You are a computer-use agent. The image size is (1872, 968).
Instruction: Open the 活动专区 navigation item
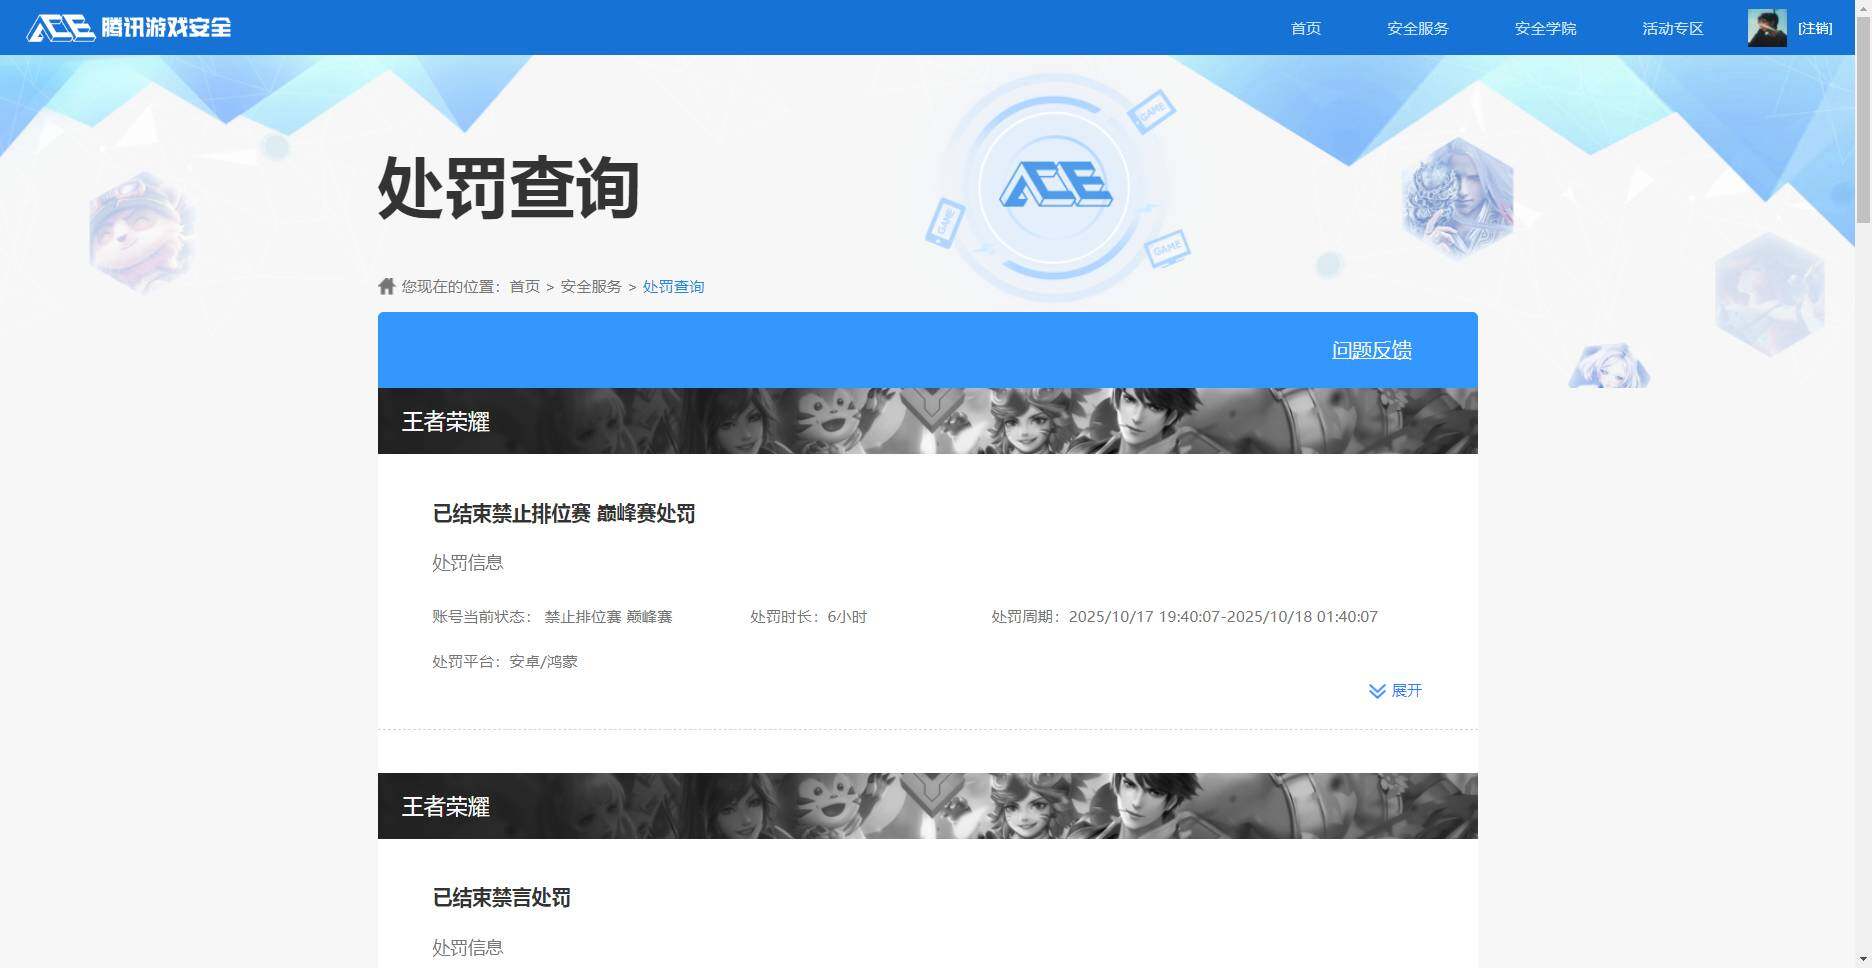(x=1672, y=28)
